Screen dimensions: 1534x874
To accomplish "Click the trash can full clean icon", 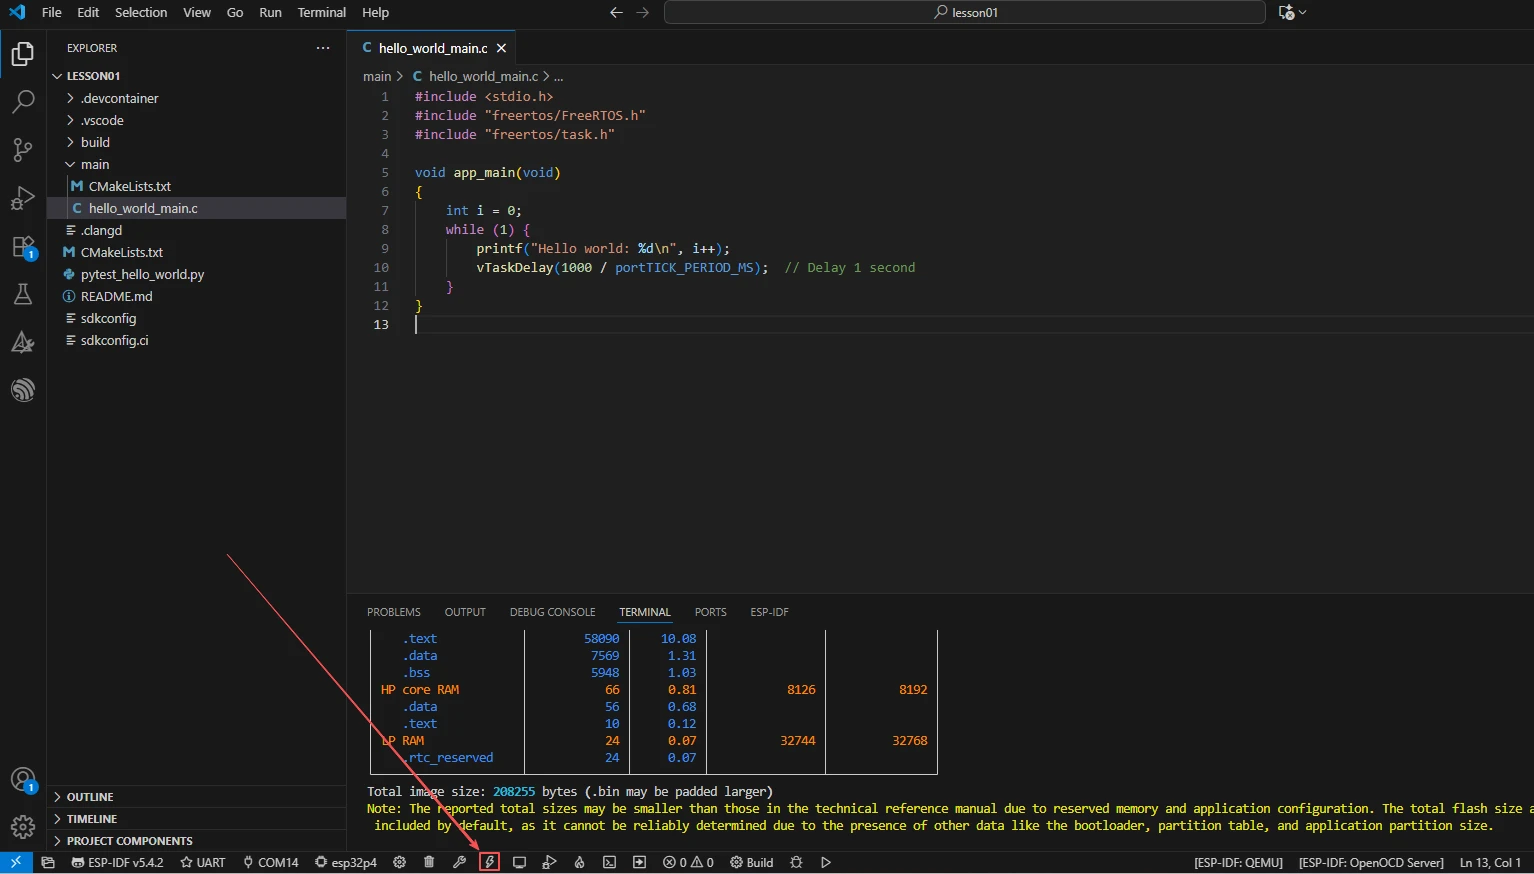I will pyautogui.click(x=429, y=862).
